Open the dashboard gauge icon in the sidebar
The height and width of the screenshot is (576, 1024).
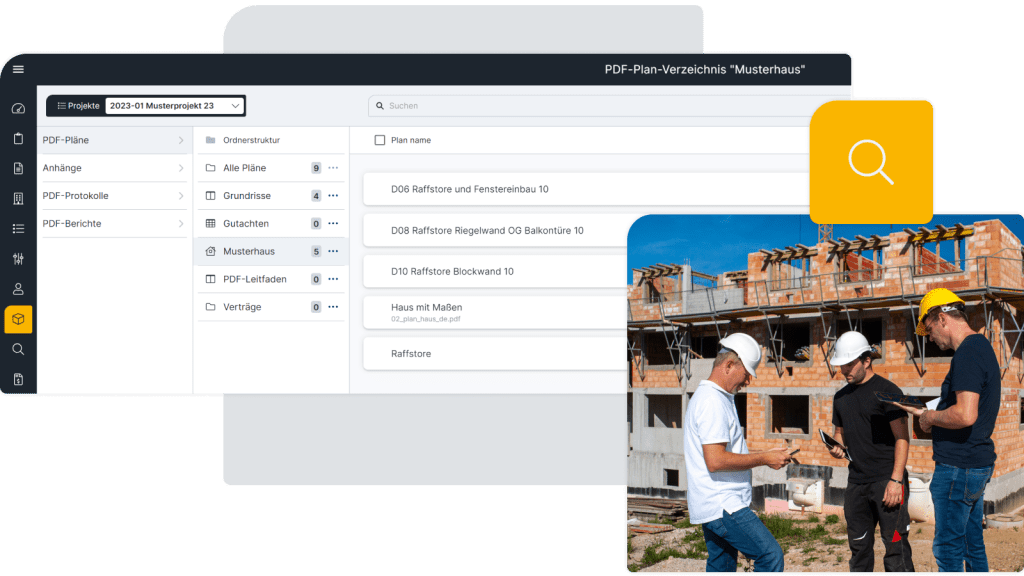coord(18,108)
